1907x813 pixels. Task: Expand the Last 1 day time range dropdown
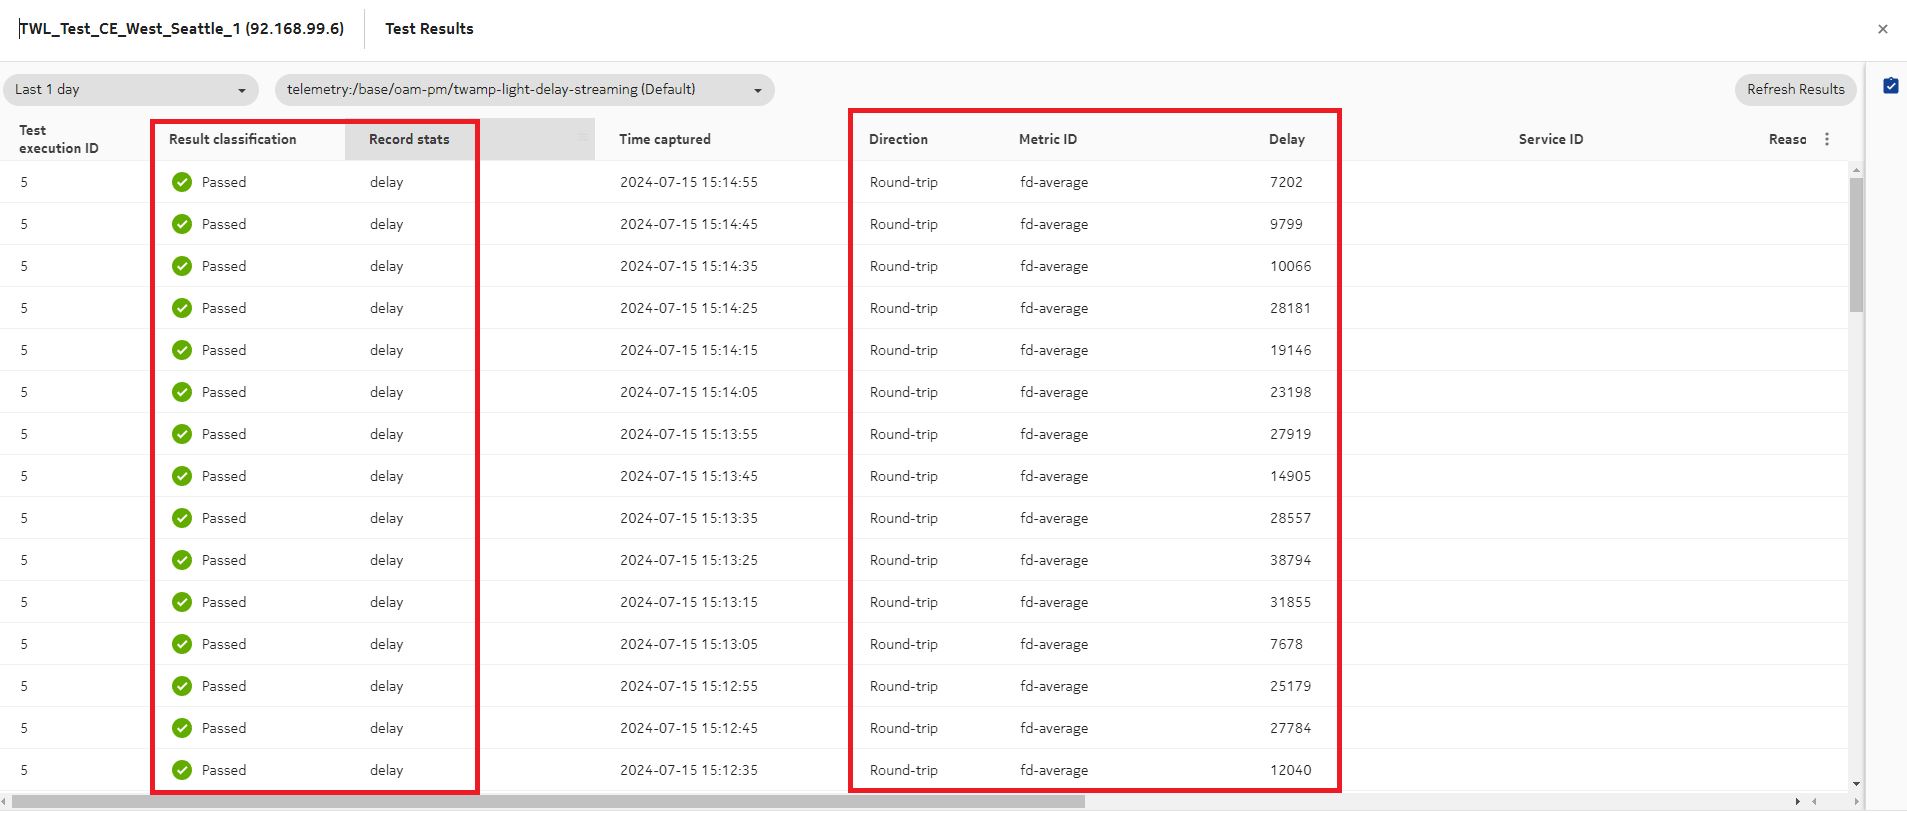pos(130,90)
